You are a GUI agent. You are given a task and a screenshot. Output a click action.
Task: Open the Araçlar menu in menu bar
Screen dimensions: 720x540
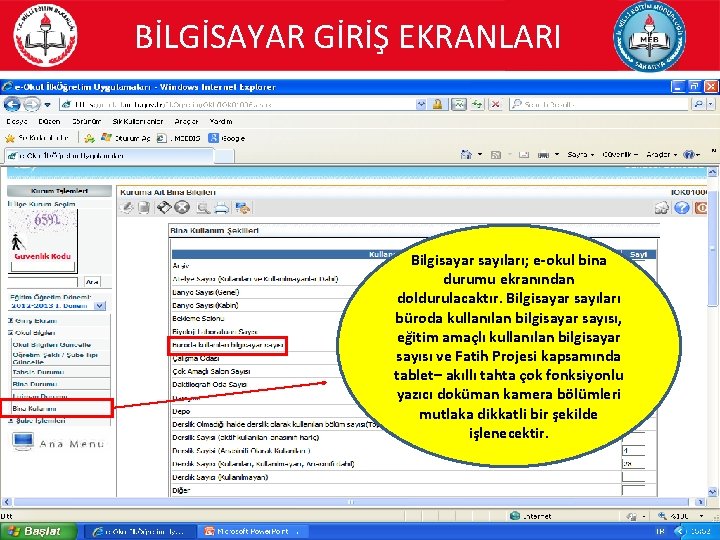[x=186, y=122]
